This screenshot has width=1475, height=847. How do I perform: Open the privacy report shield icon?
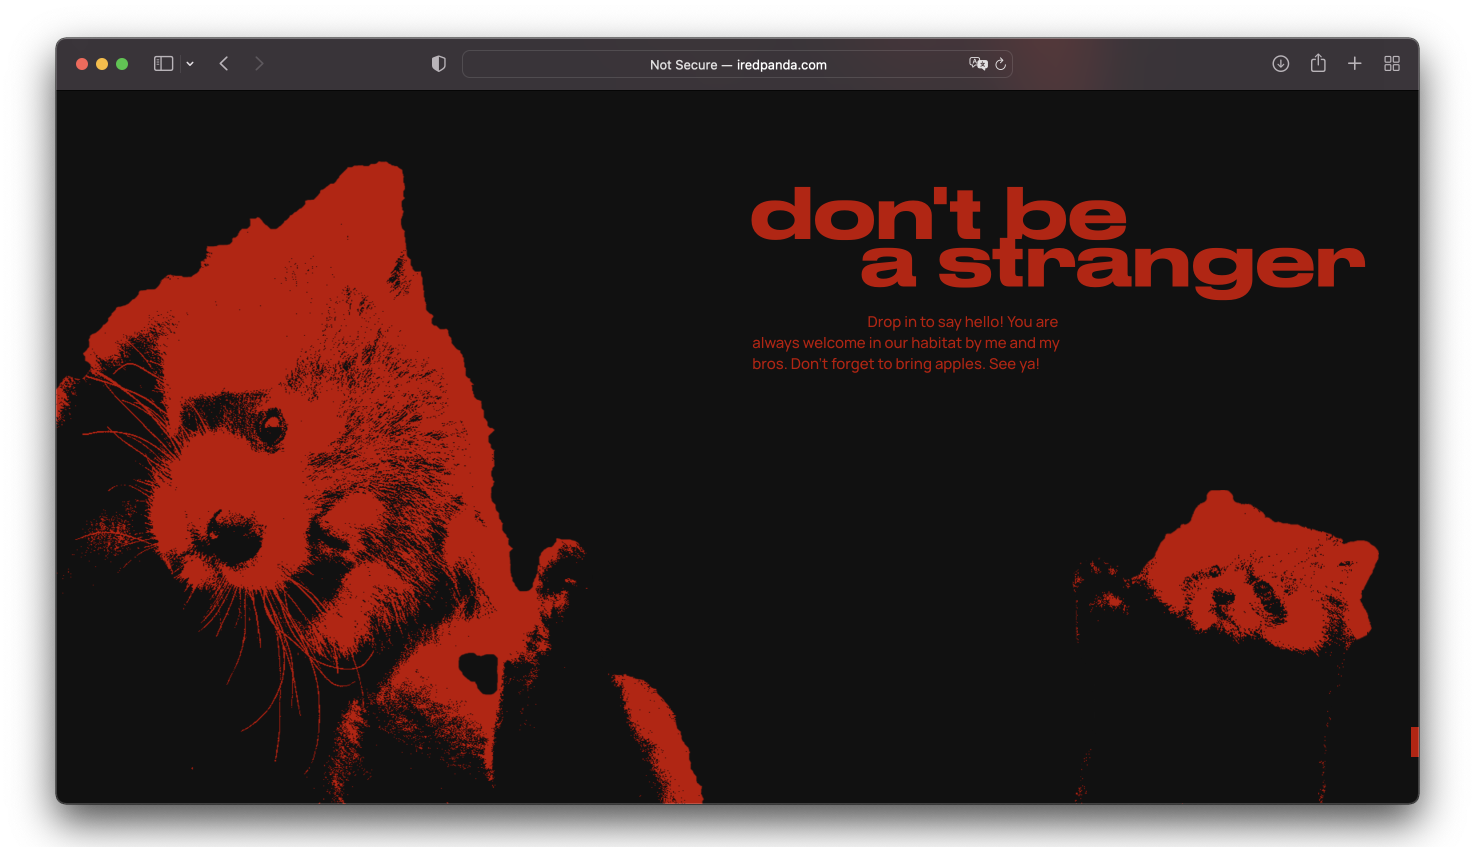pos(438,64)
